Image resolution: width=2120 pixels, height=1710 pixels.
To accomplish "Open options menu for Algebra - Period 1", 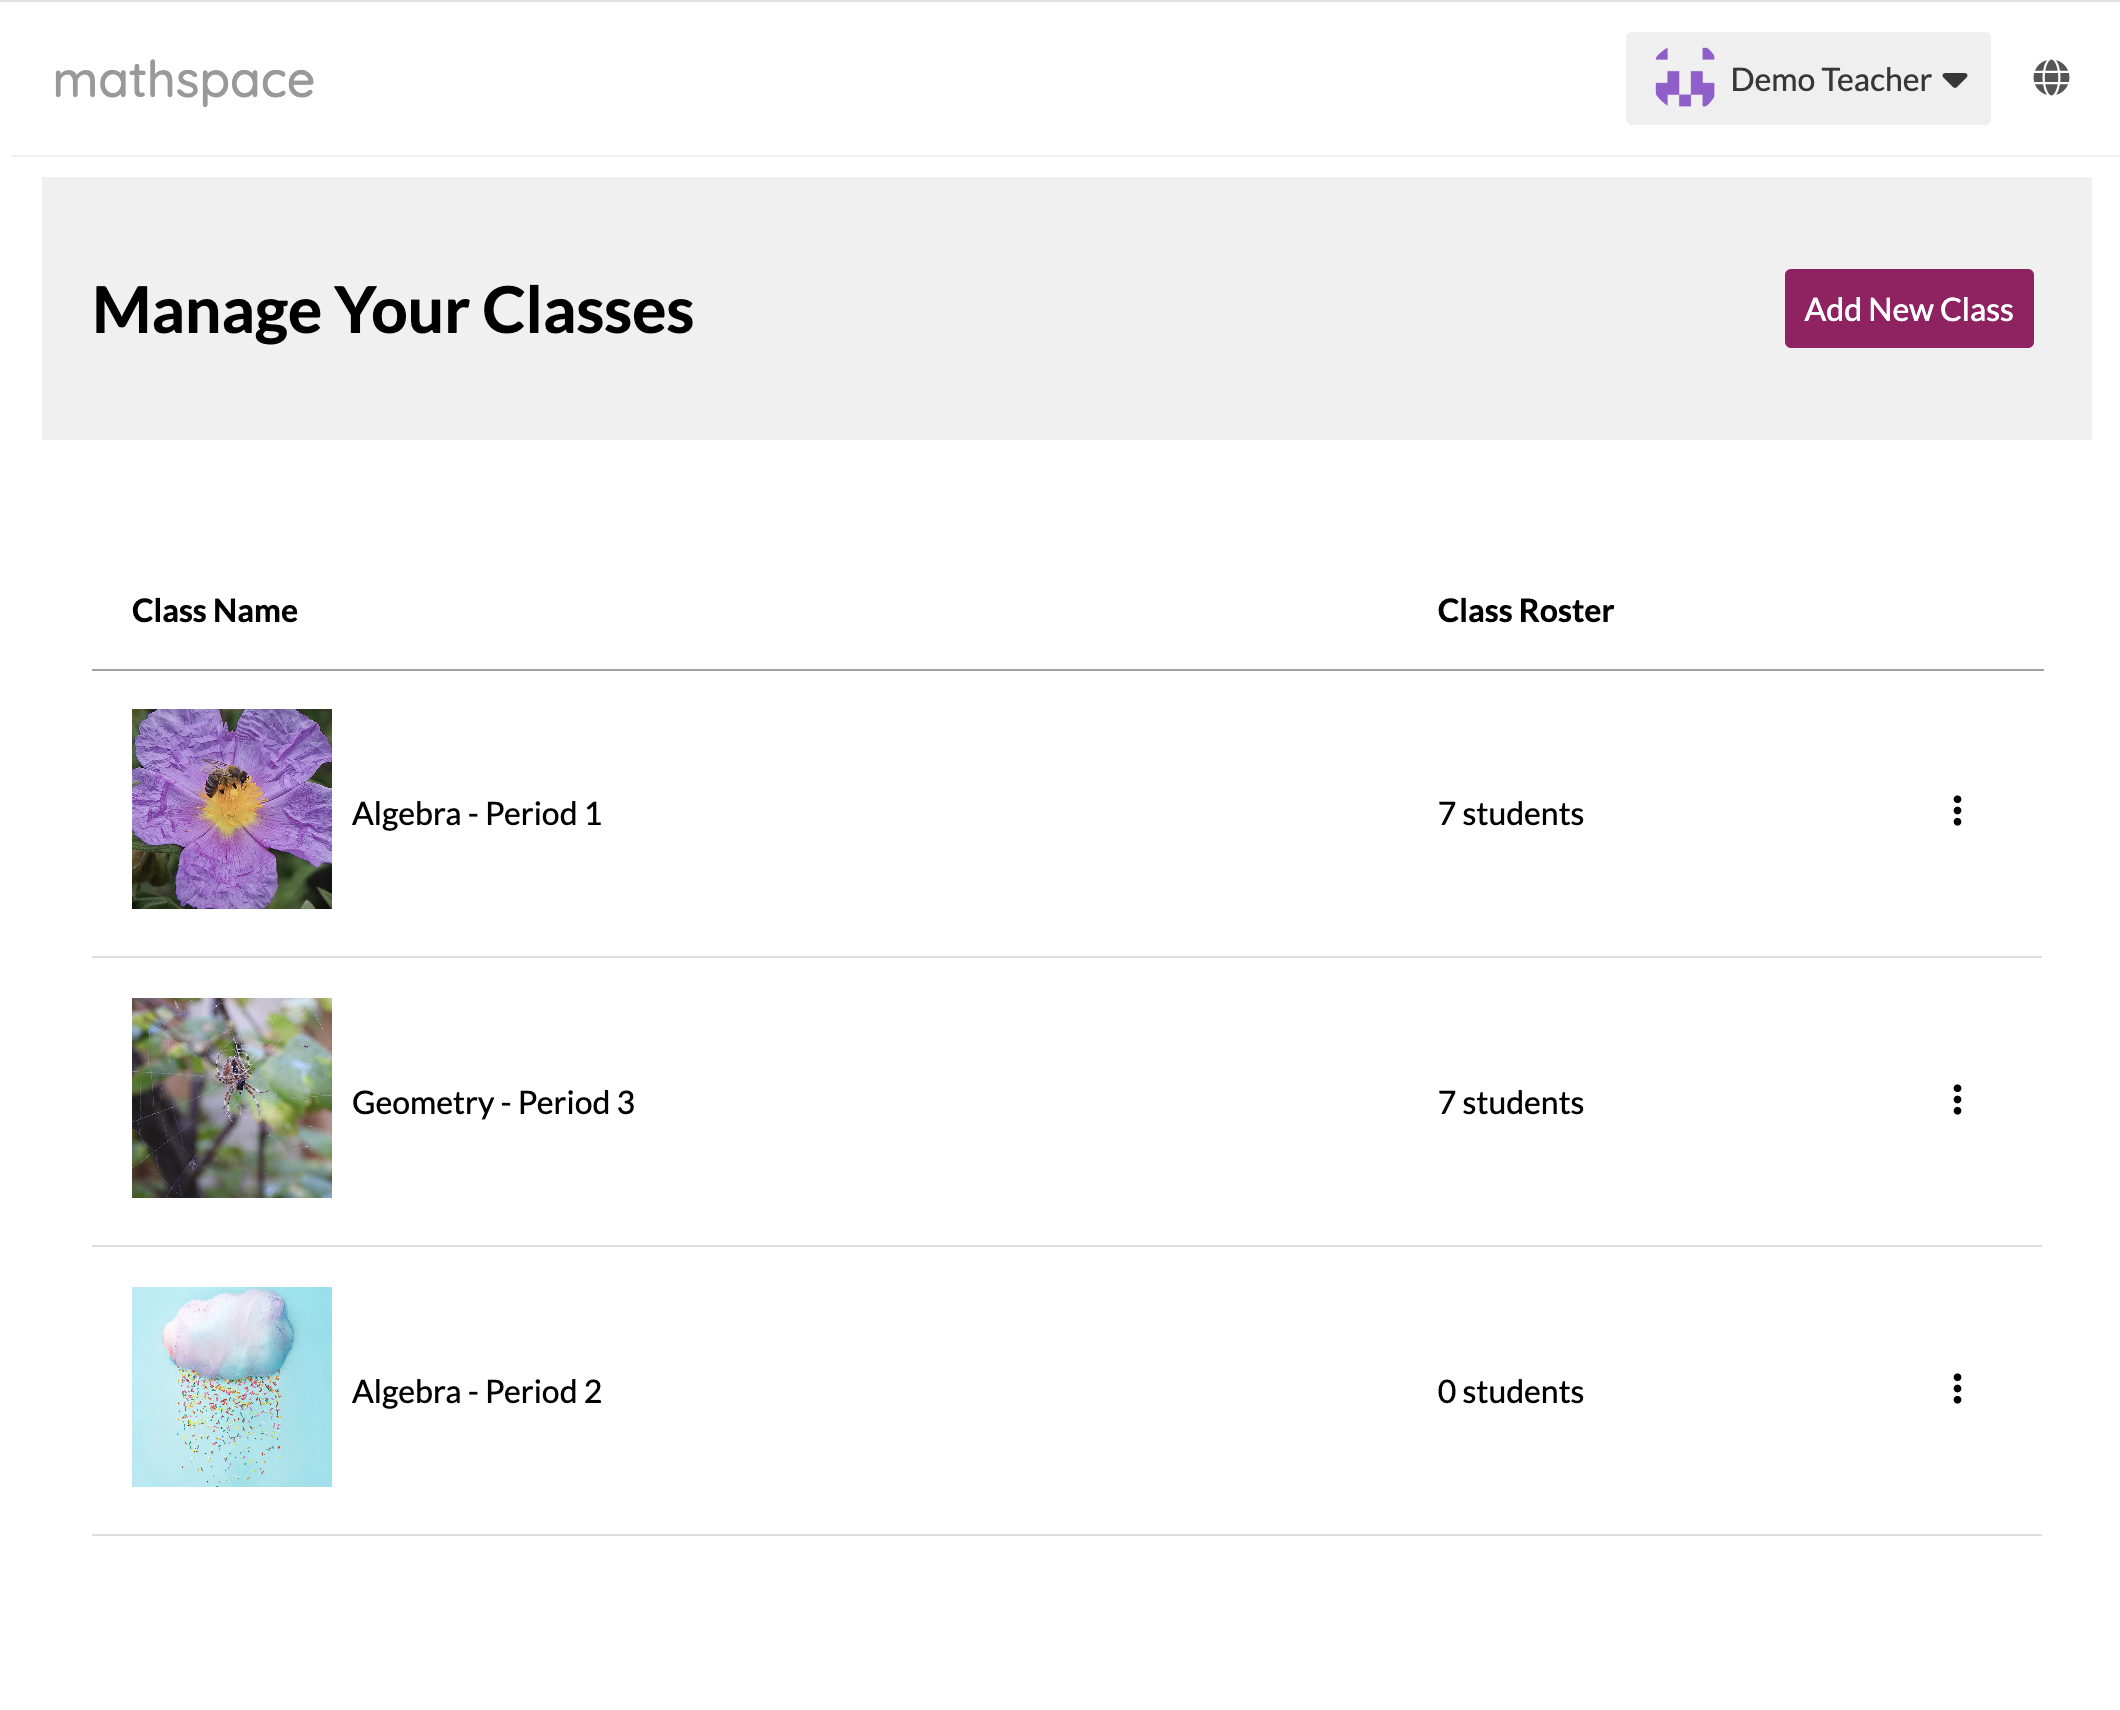I will coord(1957,811).
